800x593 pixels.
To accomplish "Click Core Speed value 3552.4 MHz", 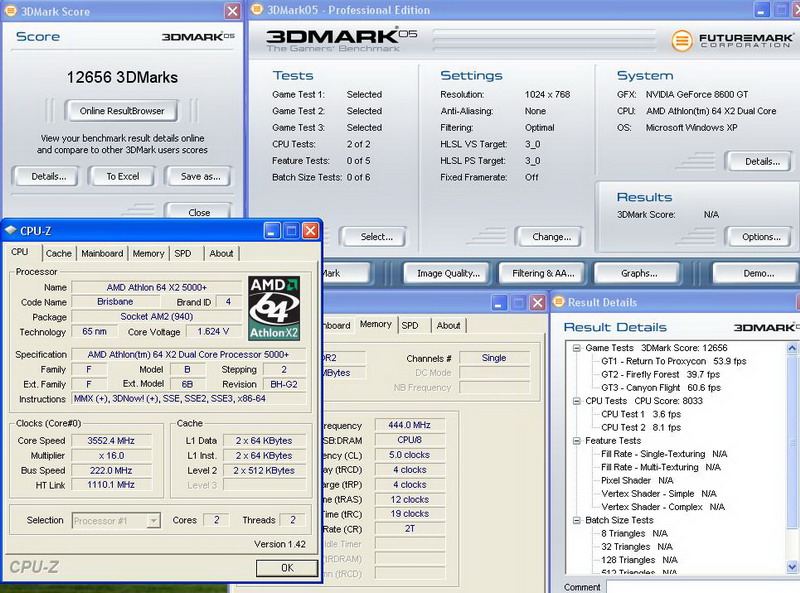I will pyautogui.click(x=111, y=441).
